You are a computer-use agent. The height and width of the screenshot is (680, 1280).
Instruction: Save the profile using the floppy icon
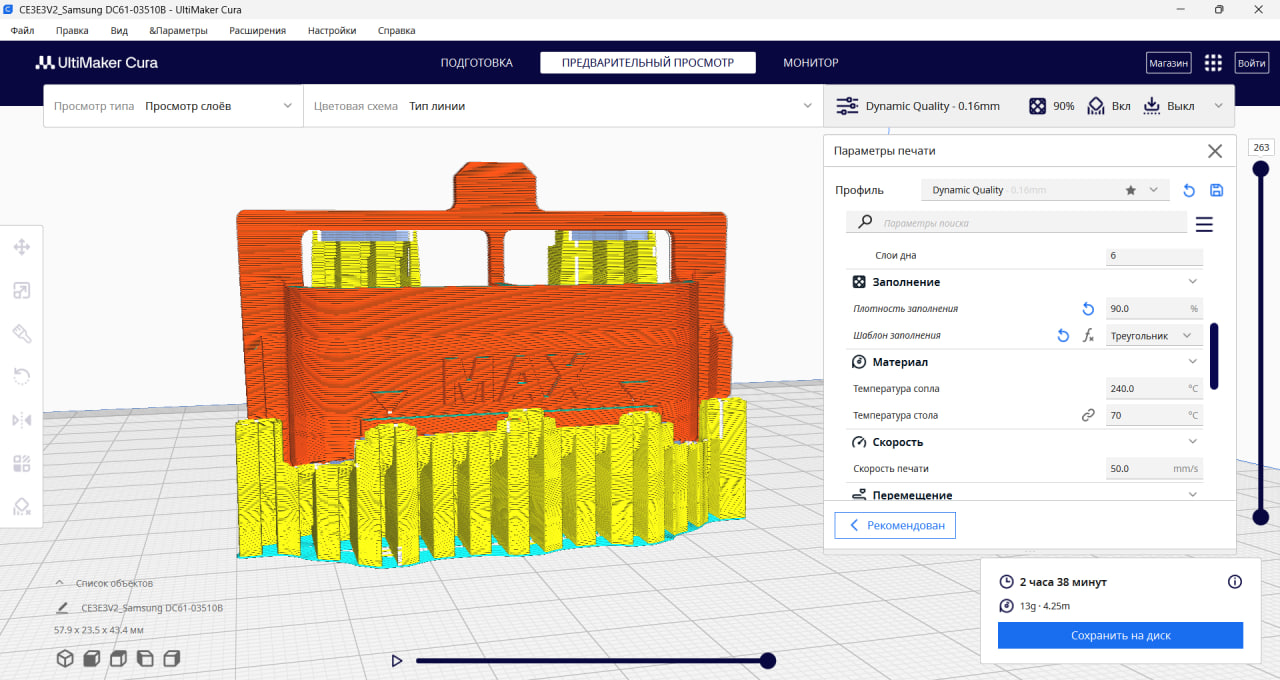[1217, 190]
